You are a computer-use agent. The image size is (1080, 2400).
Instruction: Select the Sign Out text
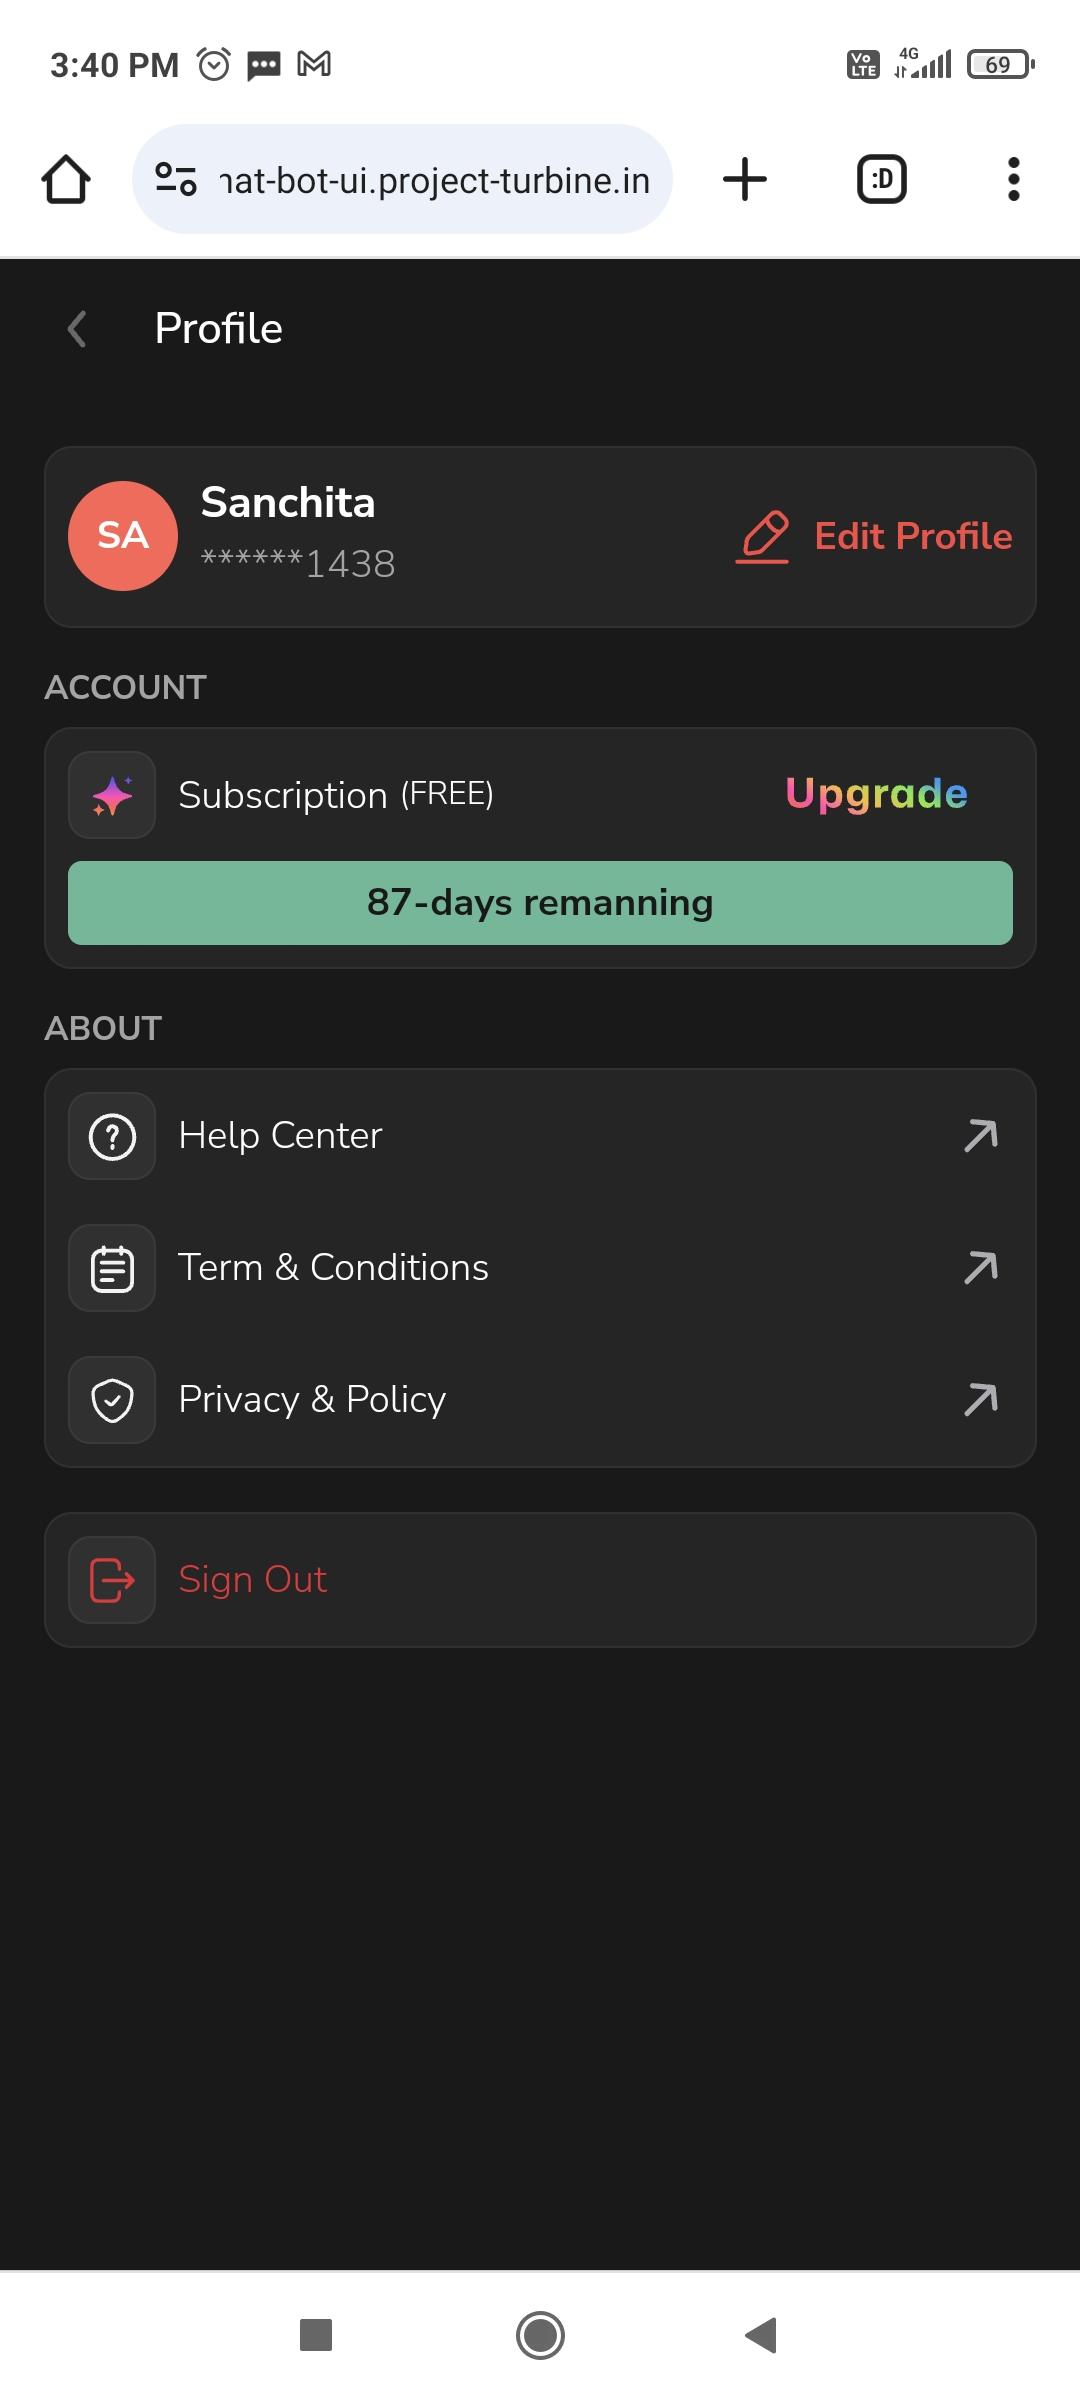253,1580
